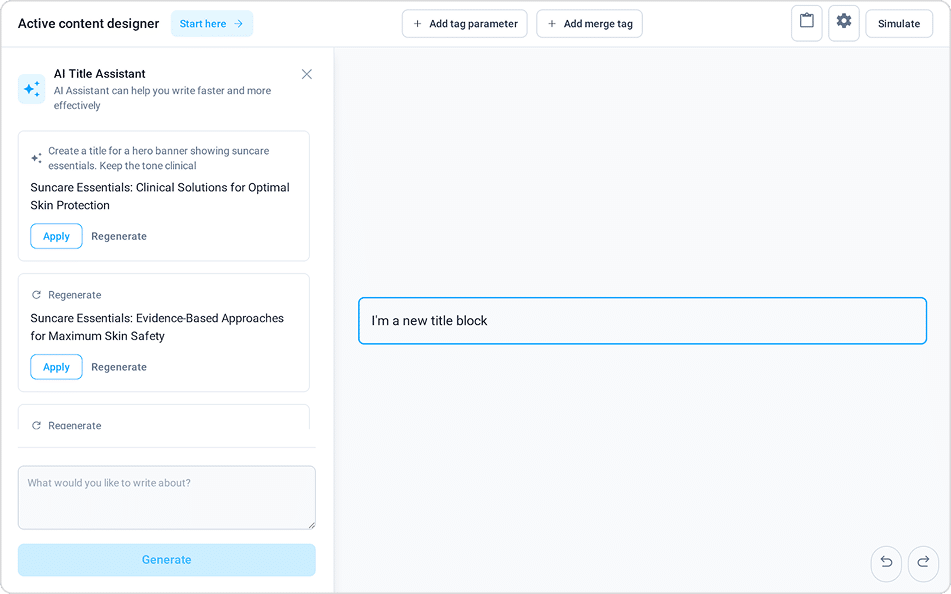Viewport: 951px width, 594px height.
Task: Open the Start here guide
Action: (x=211, y=24)
